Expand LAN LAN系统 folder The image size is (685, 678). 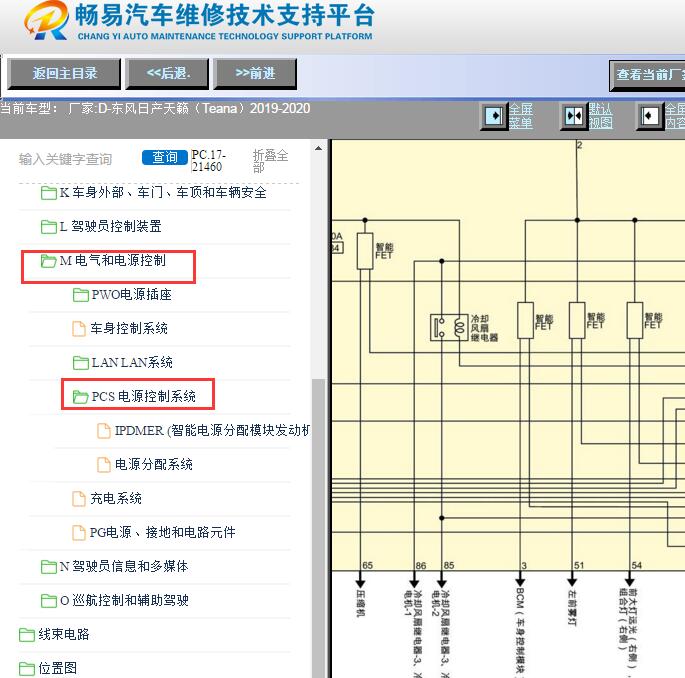click(x=132, y=362)
